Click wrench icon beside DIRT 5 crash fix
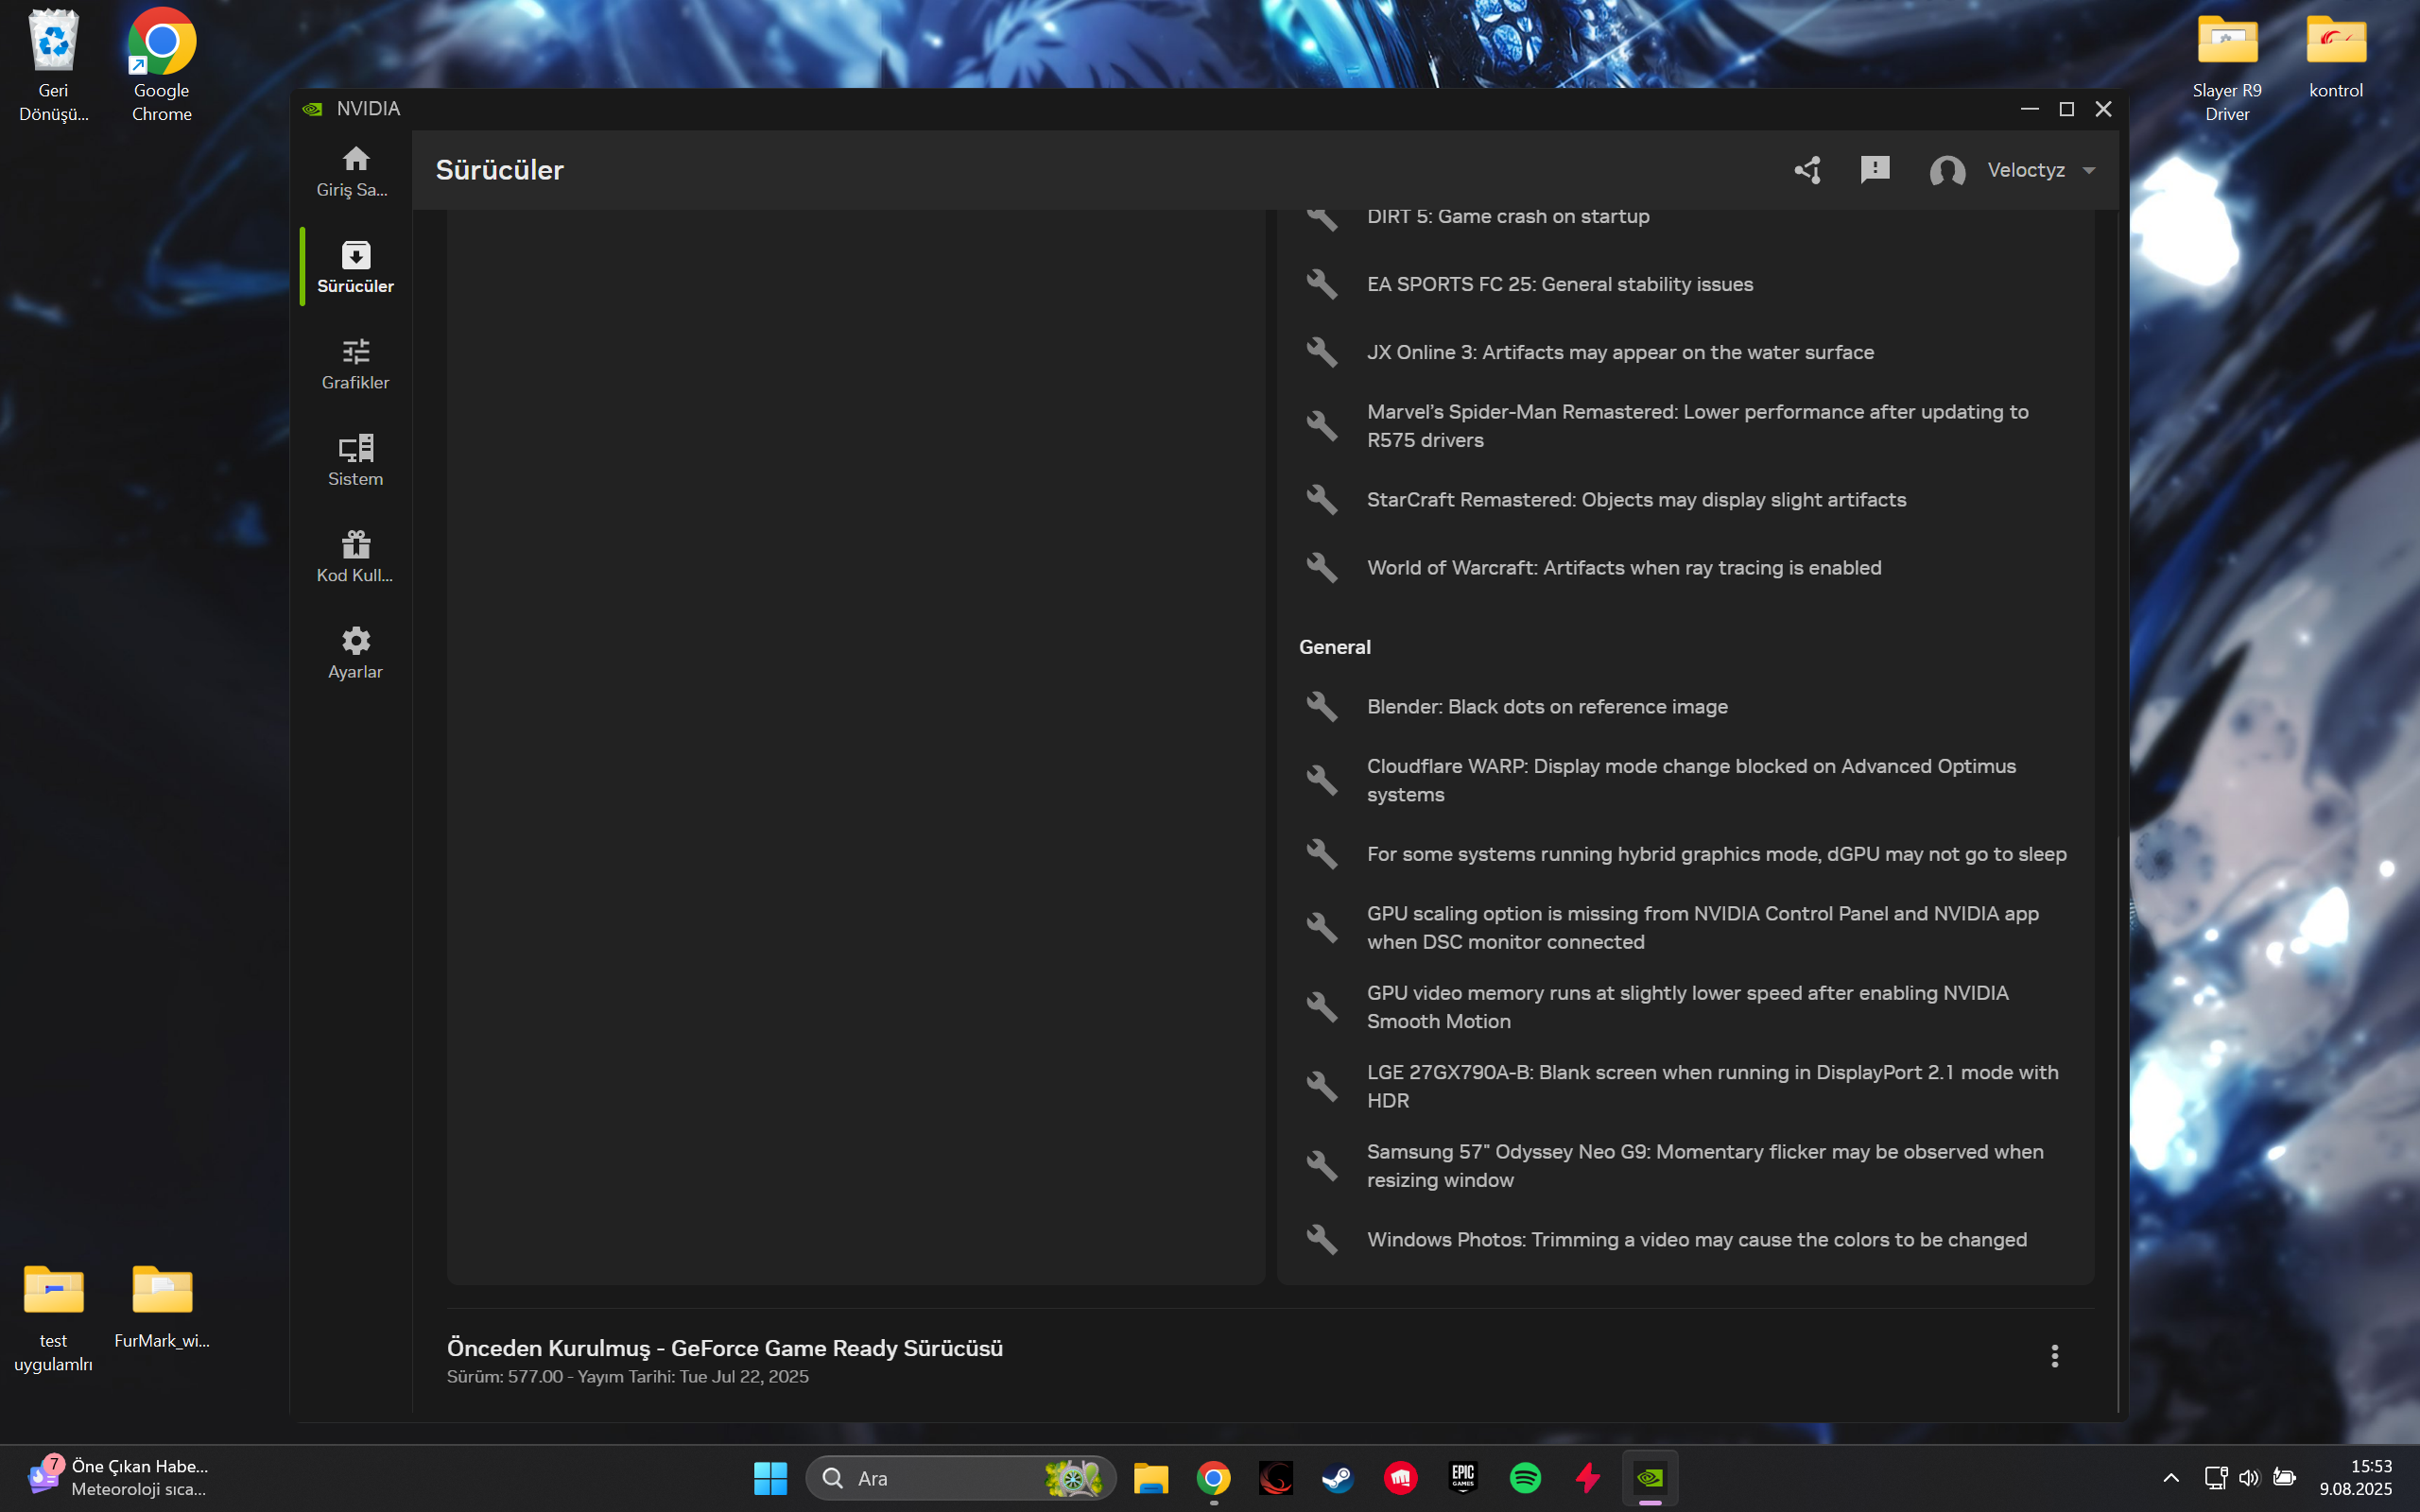2420x1512 pixels. tap(1322, 217)
